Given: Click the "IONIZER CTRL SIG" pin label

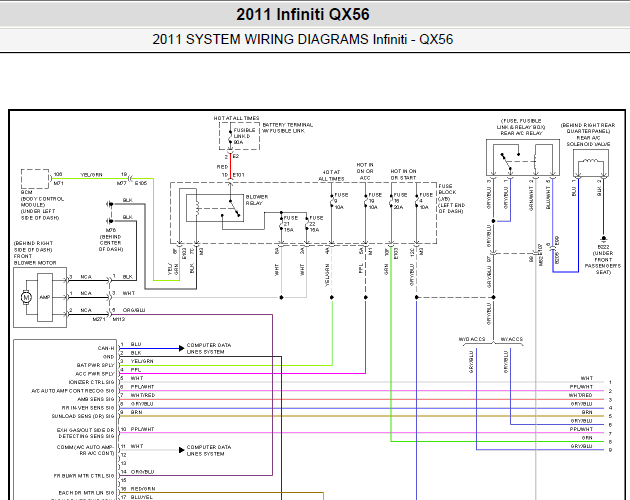Looking at the screenshot, I should point(92,382).
